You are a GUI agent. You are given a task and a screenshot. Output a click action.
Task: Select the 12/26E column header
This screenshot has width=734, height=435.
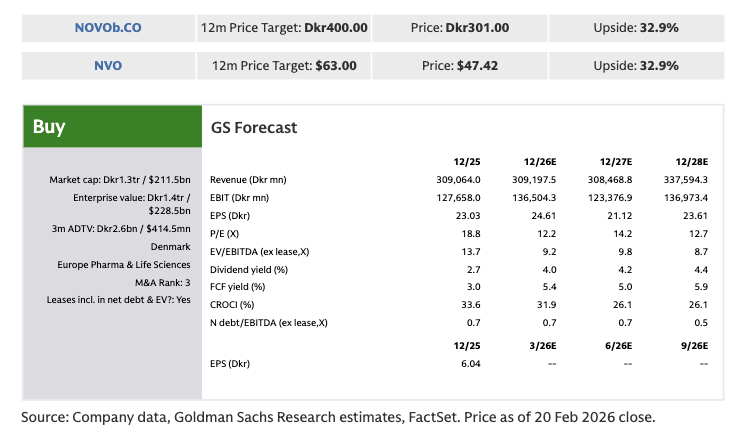tap(540, 161)
